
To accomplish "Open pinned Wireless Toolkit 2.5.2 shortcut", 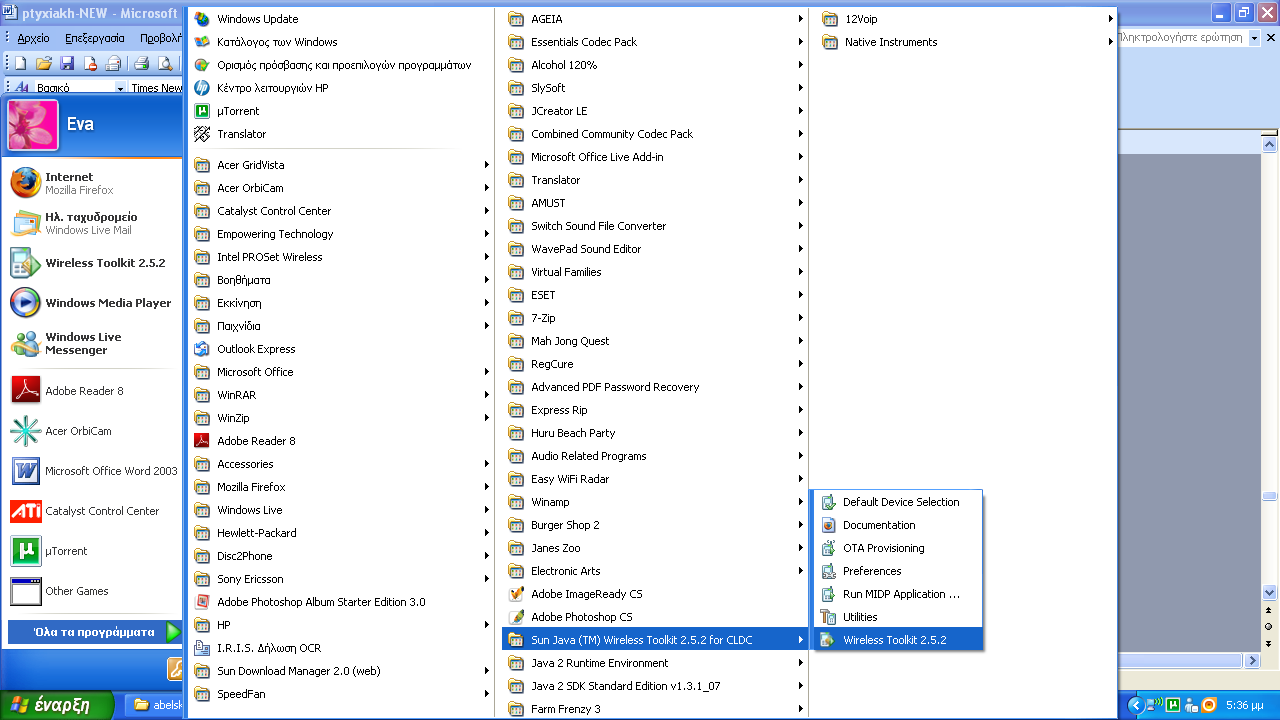I will coord(92,263).
